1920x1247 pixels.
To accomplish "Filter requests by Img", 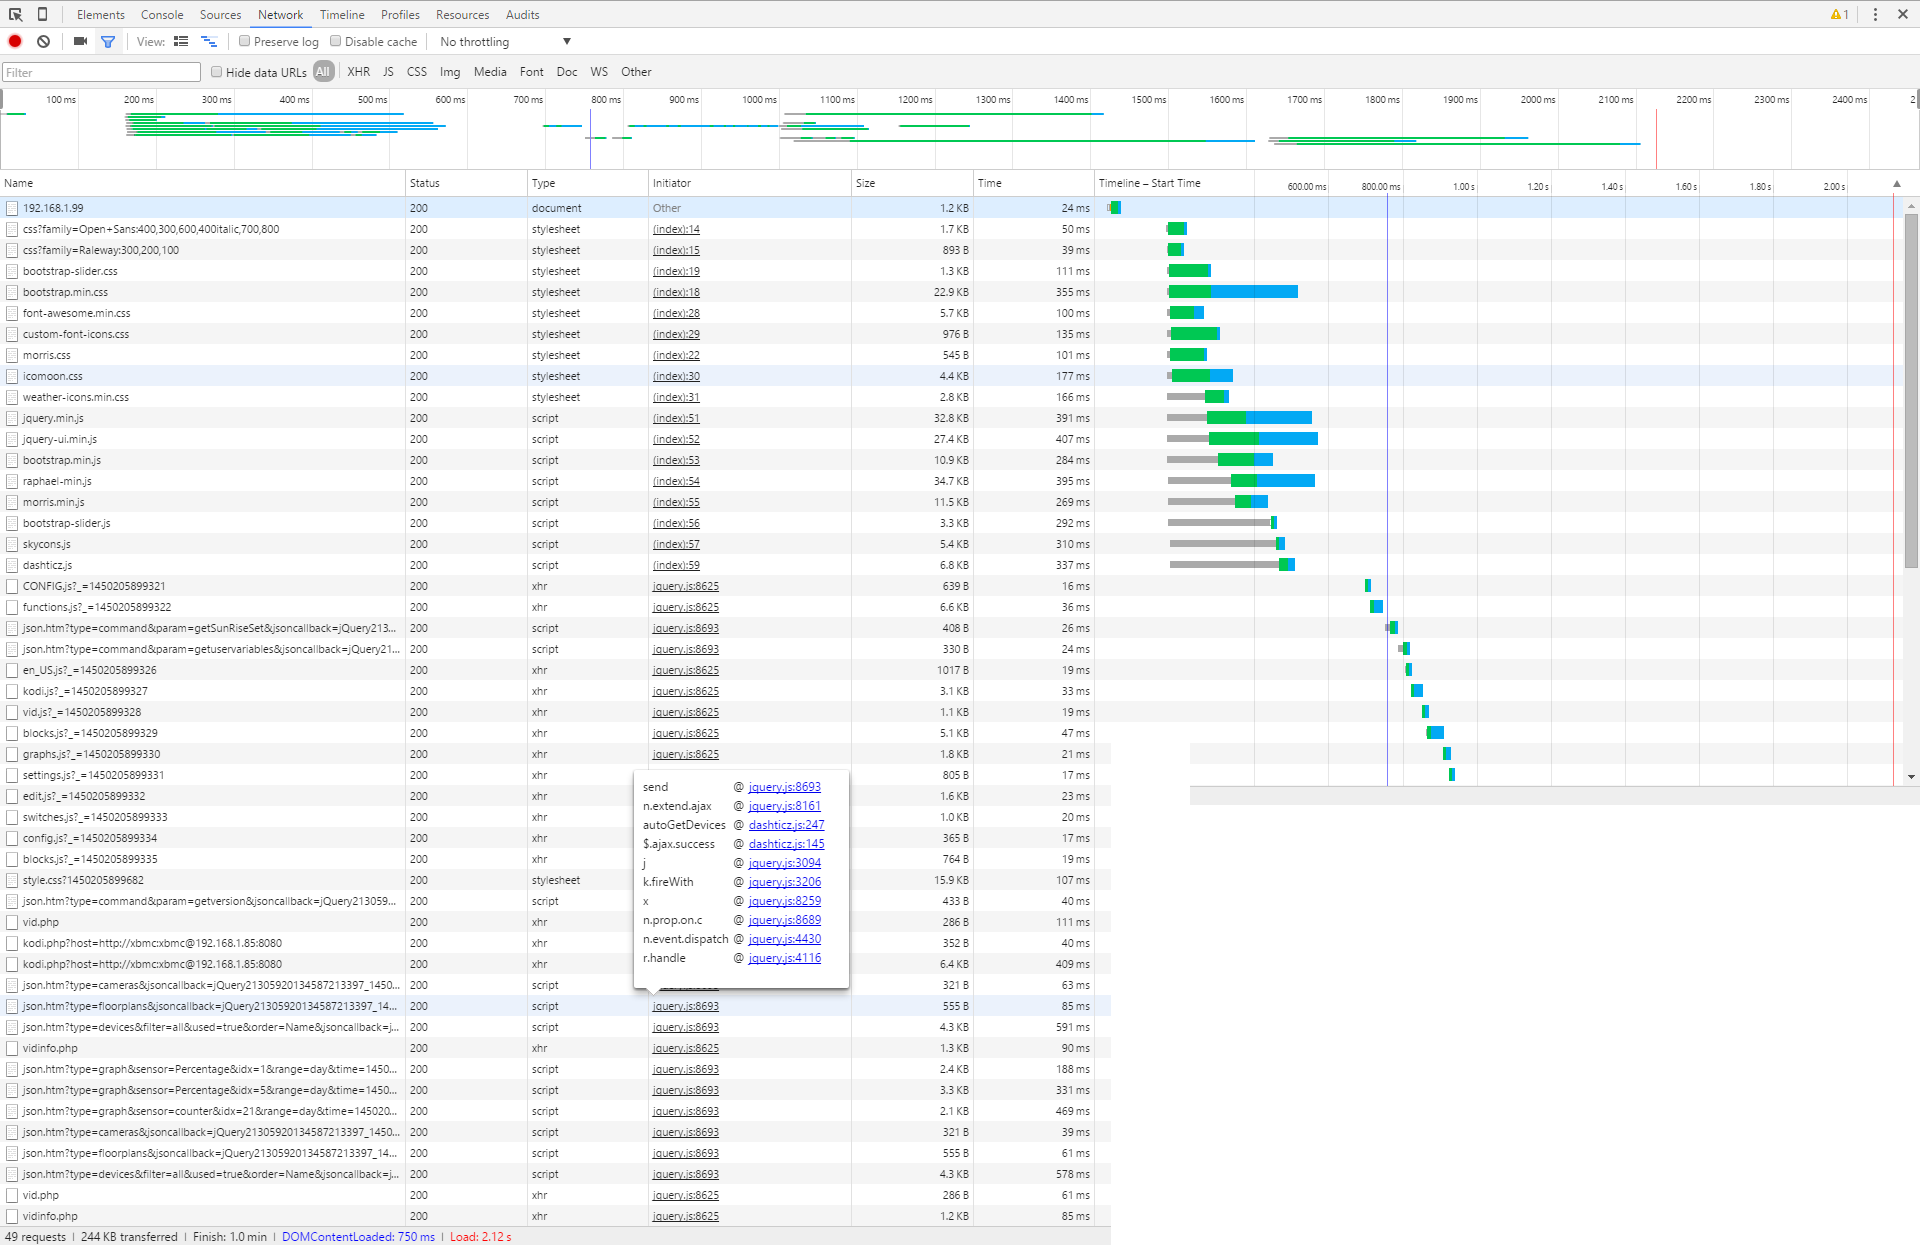I will coord(450,72).
